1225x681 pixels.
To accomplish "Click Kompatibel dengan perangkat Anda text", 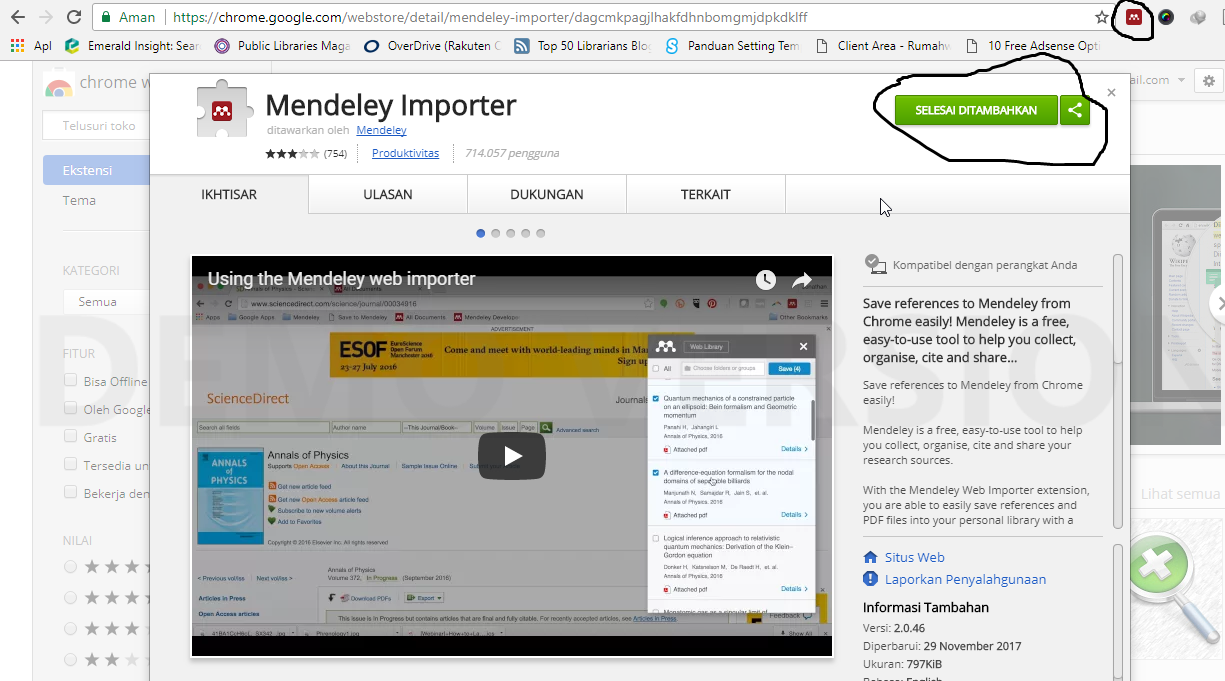I will pyautogui.click(x=985, y=265).
